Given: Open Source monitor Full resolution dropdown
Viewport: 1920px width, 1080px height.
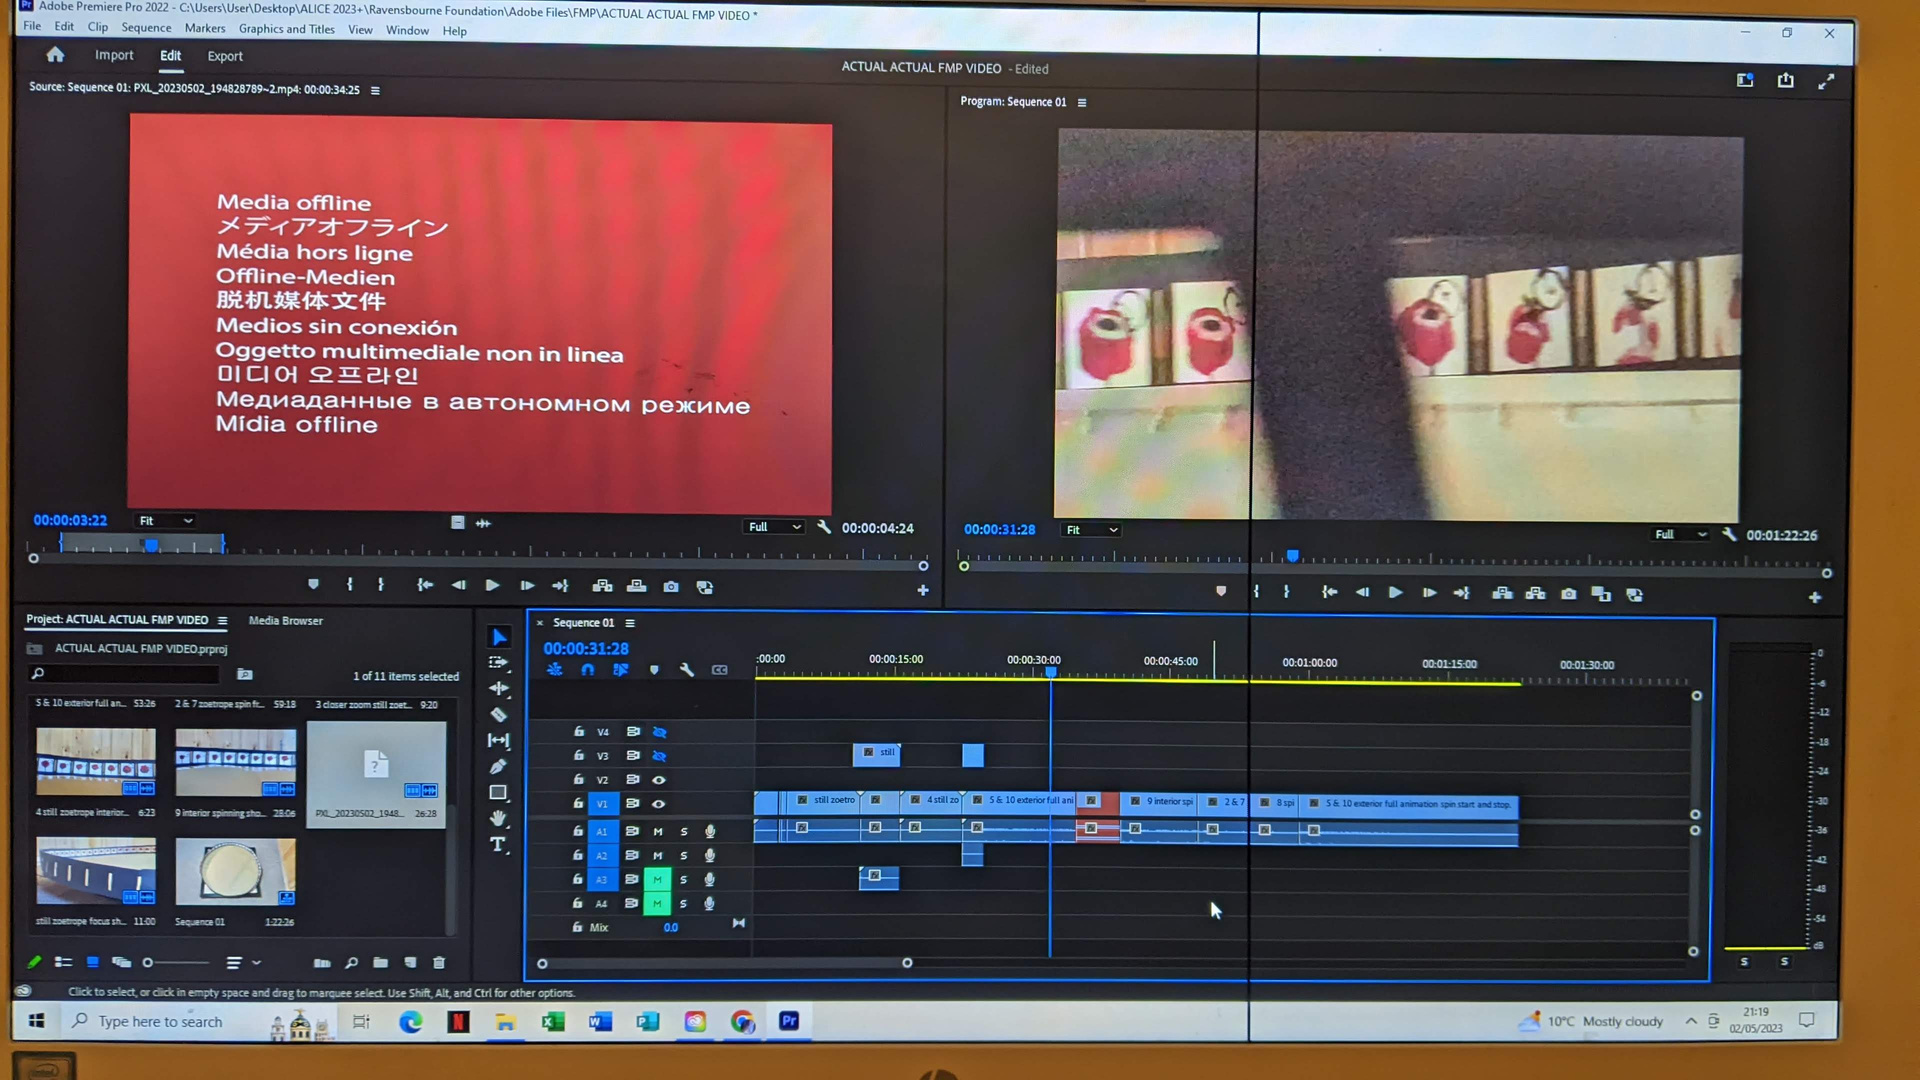Looking at the screenshot, I should (774, 527).
